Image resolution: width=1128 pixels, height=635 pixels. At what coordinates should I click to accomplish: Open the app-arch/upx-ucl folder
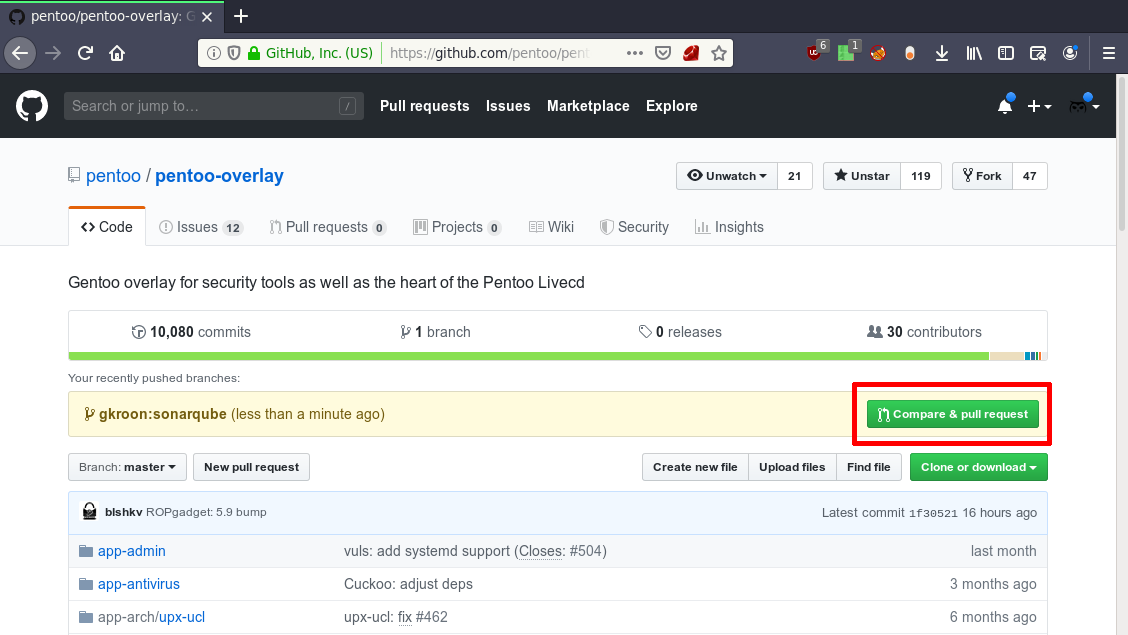click(152, 617)
